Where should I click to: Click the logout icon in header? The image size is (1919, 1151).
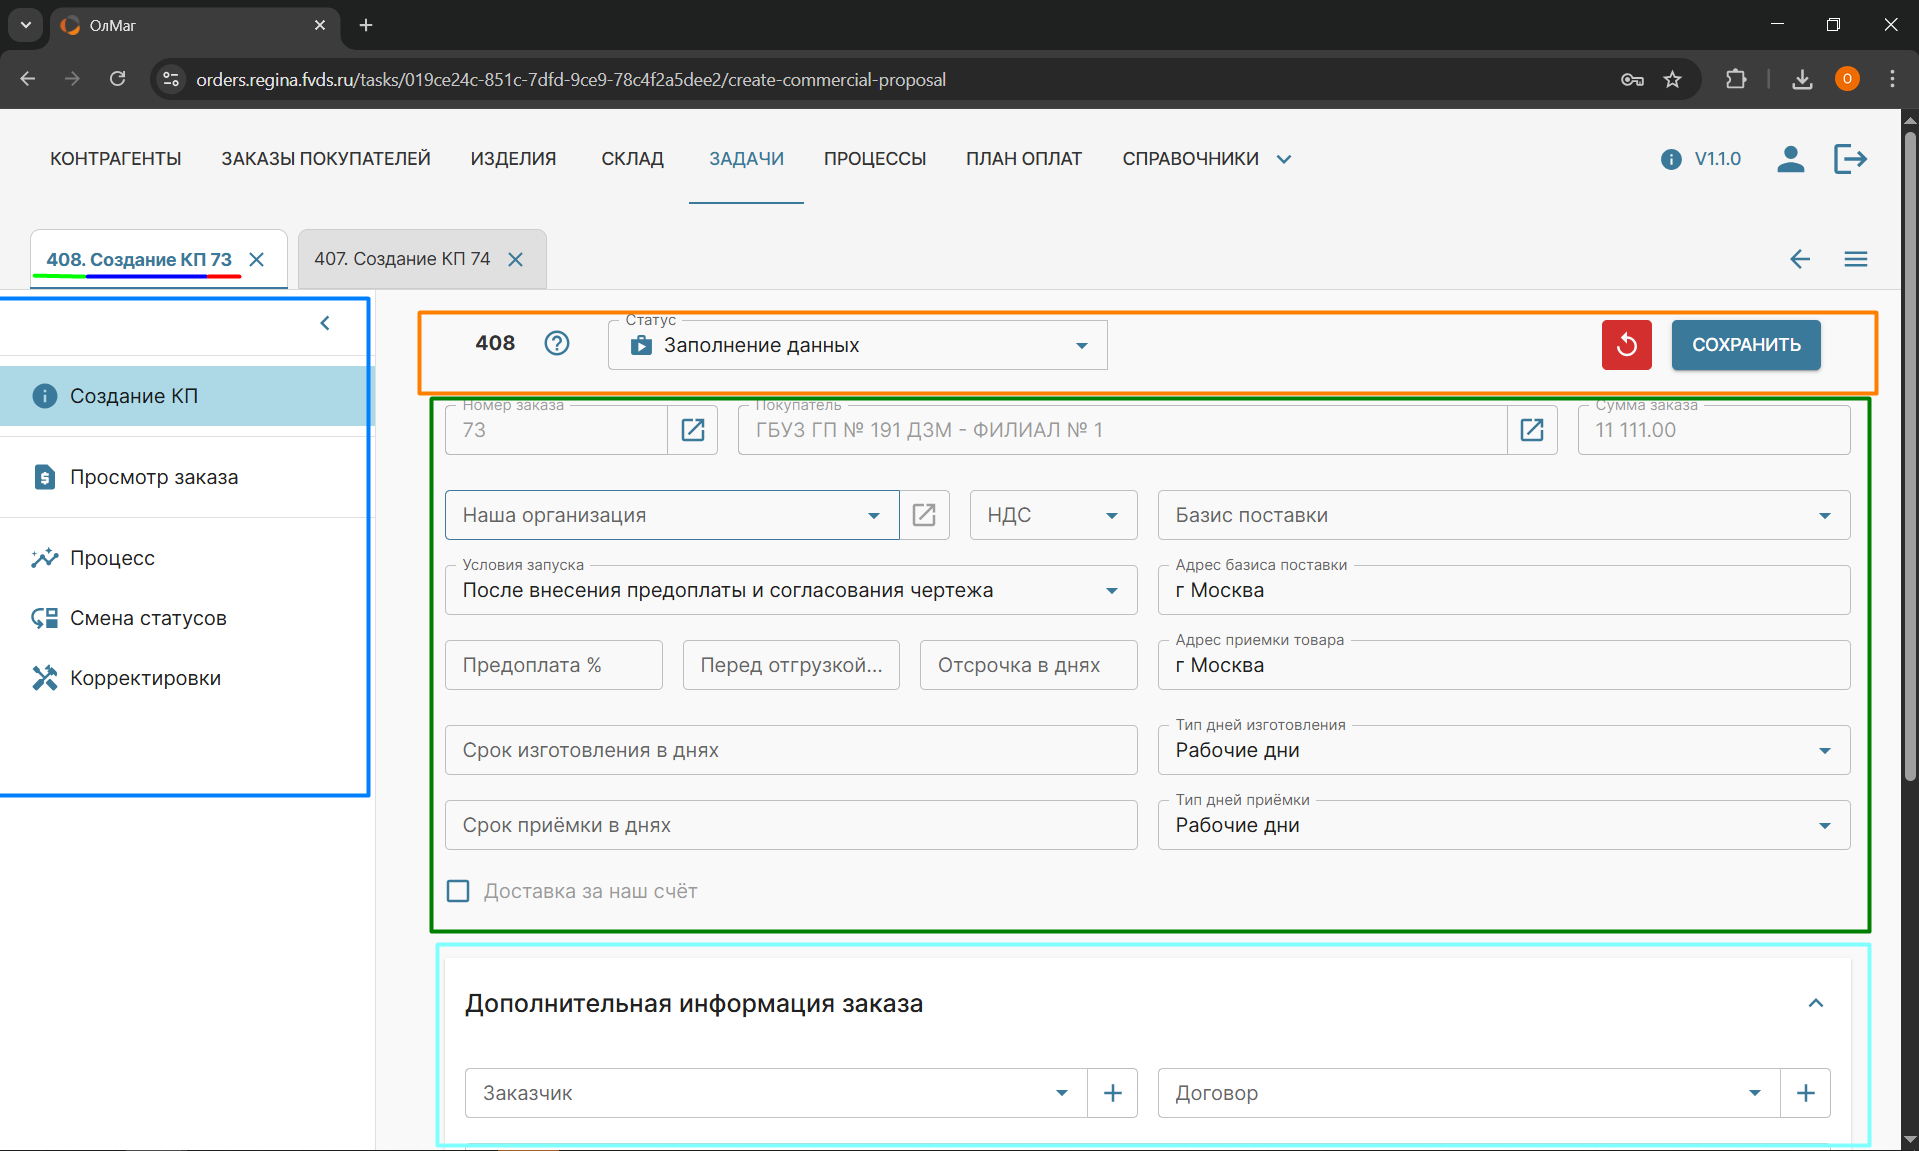pos(1850,159)
